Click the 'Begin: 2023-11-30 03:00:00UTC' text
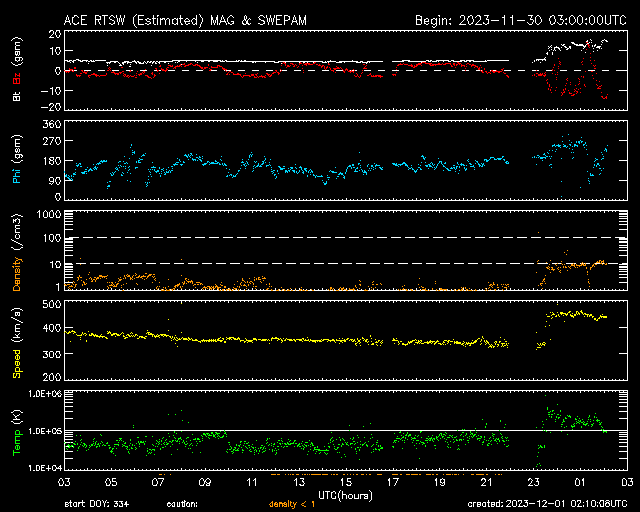640x512 pixels. tap(521, 20)
